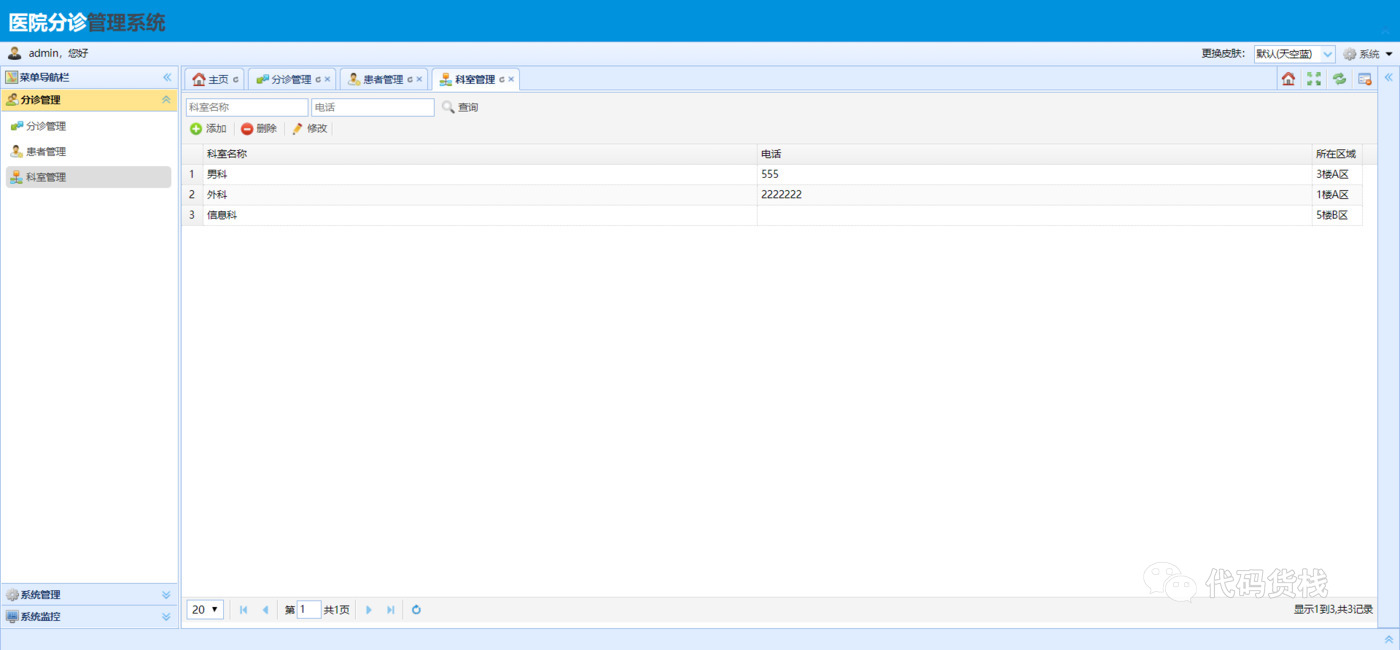This screenshot has width=1400, height=650.
Task: Refresh the grid via the pager reload icon
Action: [x=416, y=609]
